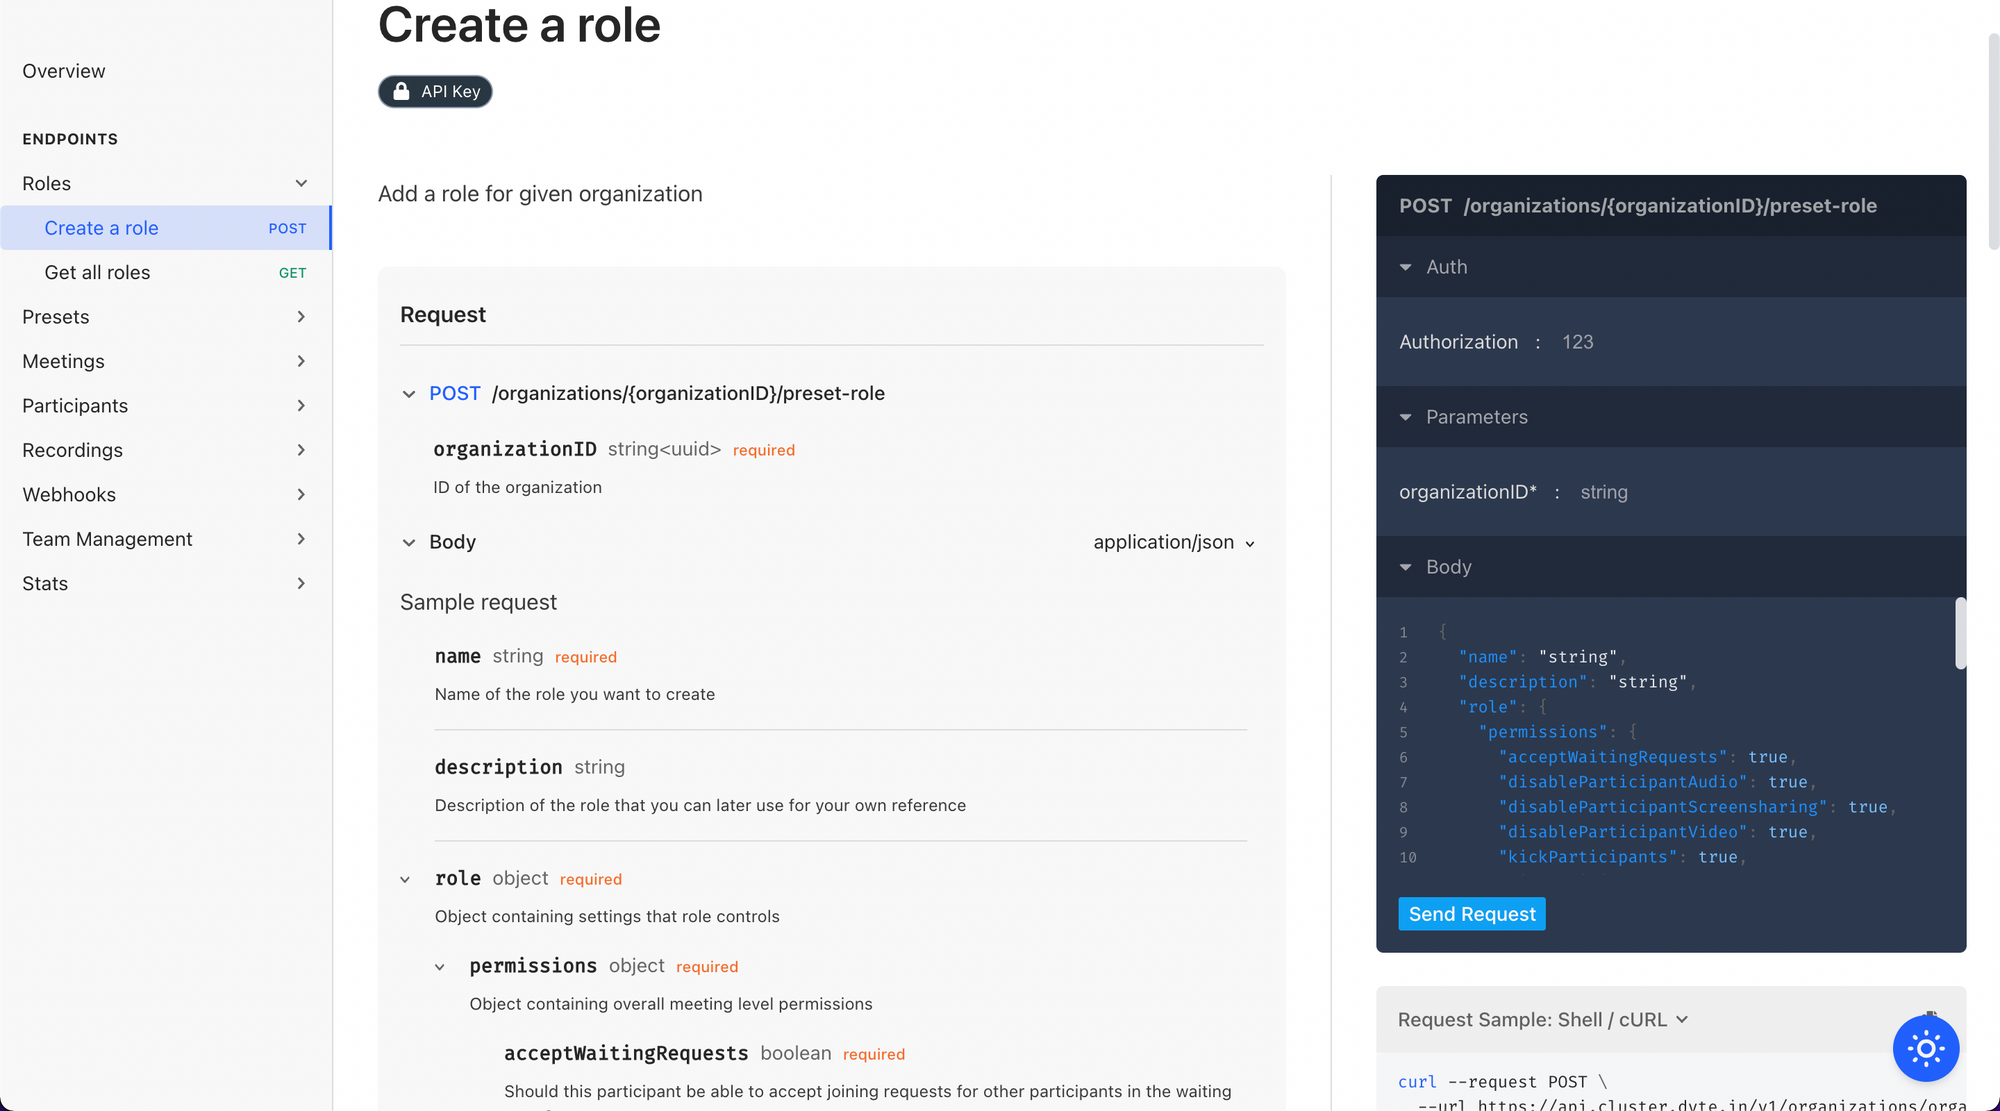Select the Overview menu item

coord(63,70)
